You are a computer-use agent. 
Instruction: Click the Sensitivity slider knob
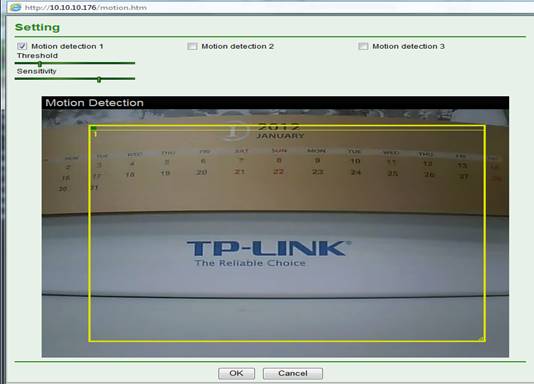tap(99, 79)
